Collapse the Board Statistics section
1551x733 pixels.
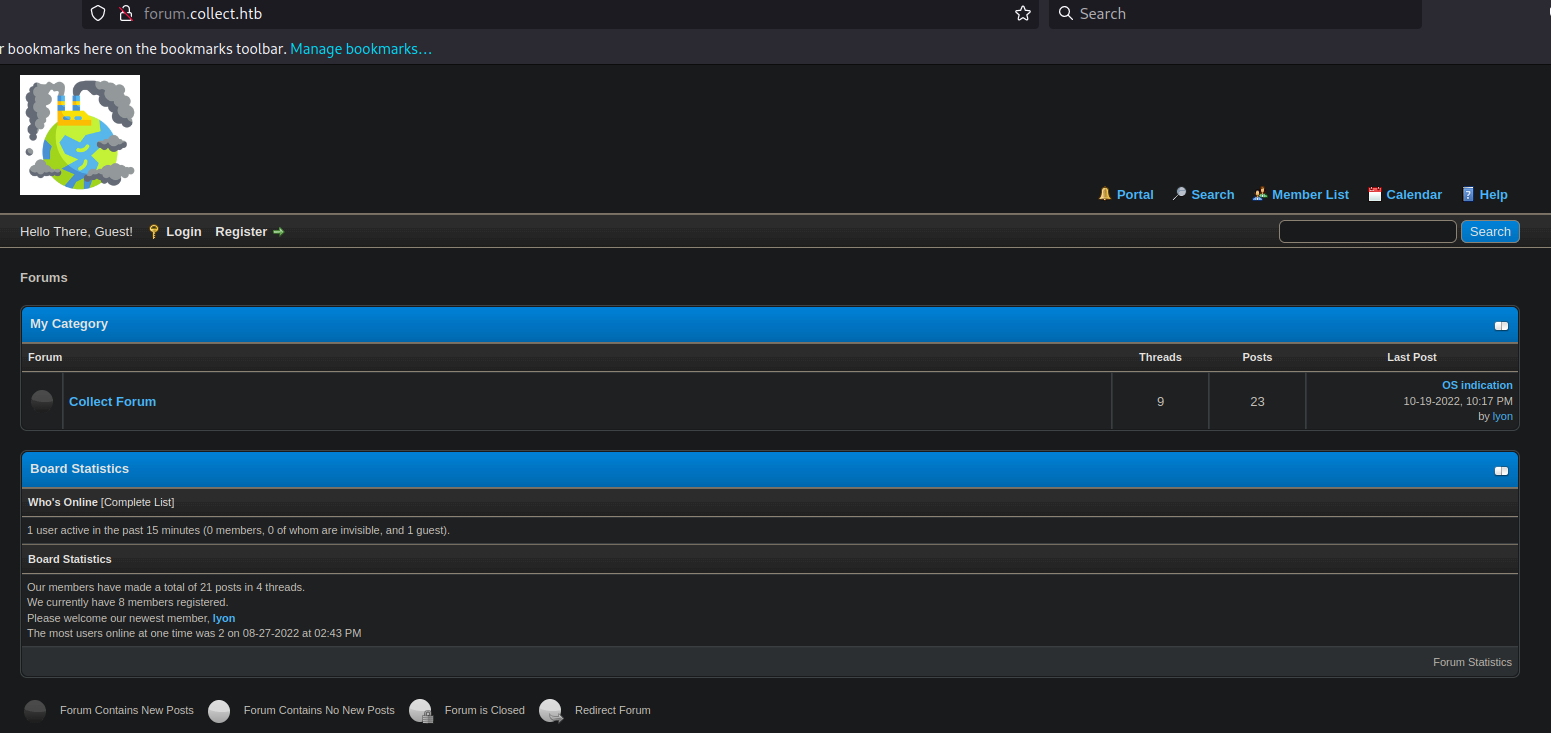1501,471
